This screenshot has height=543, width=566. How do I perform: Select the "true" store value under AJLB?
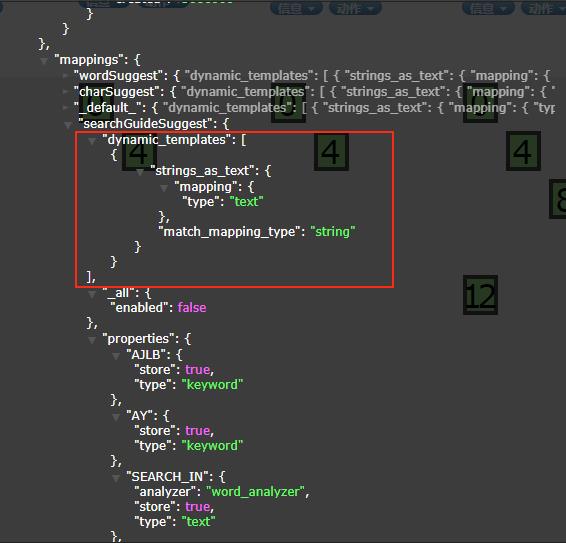pos(197,370)
